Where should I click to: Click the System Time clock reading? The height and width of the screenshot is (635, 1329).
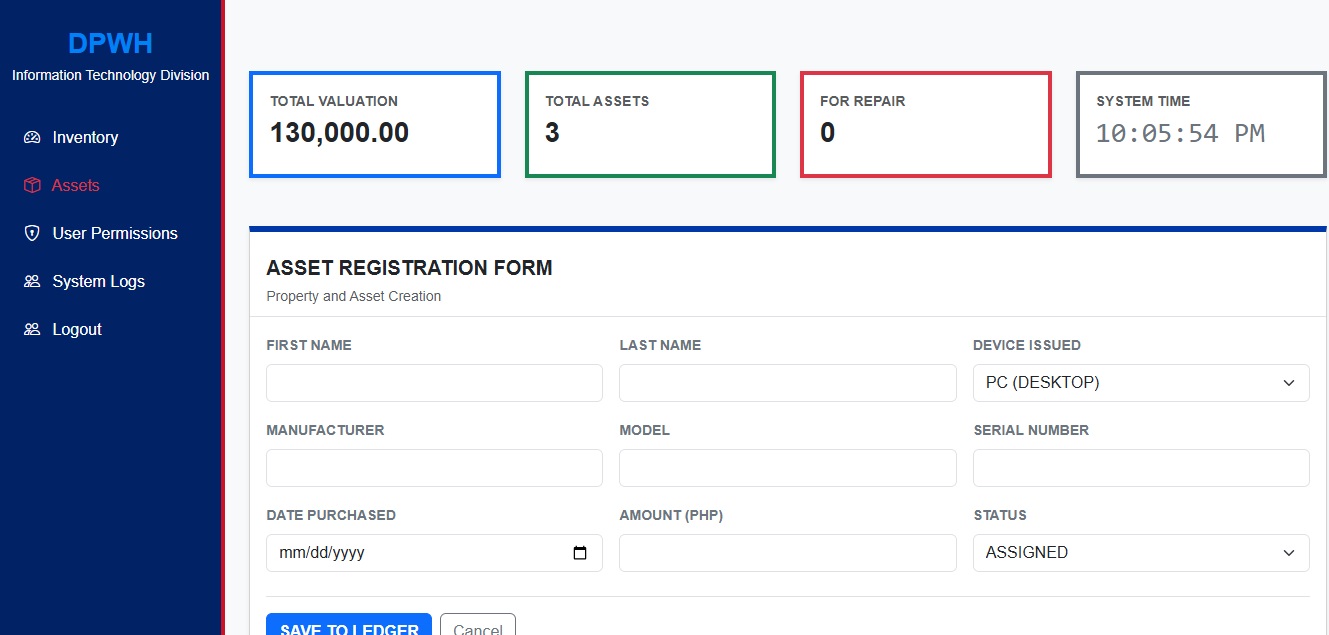tap(1180, 133)
